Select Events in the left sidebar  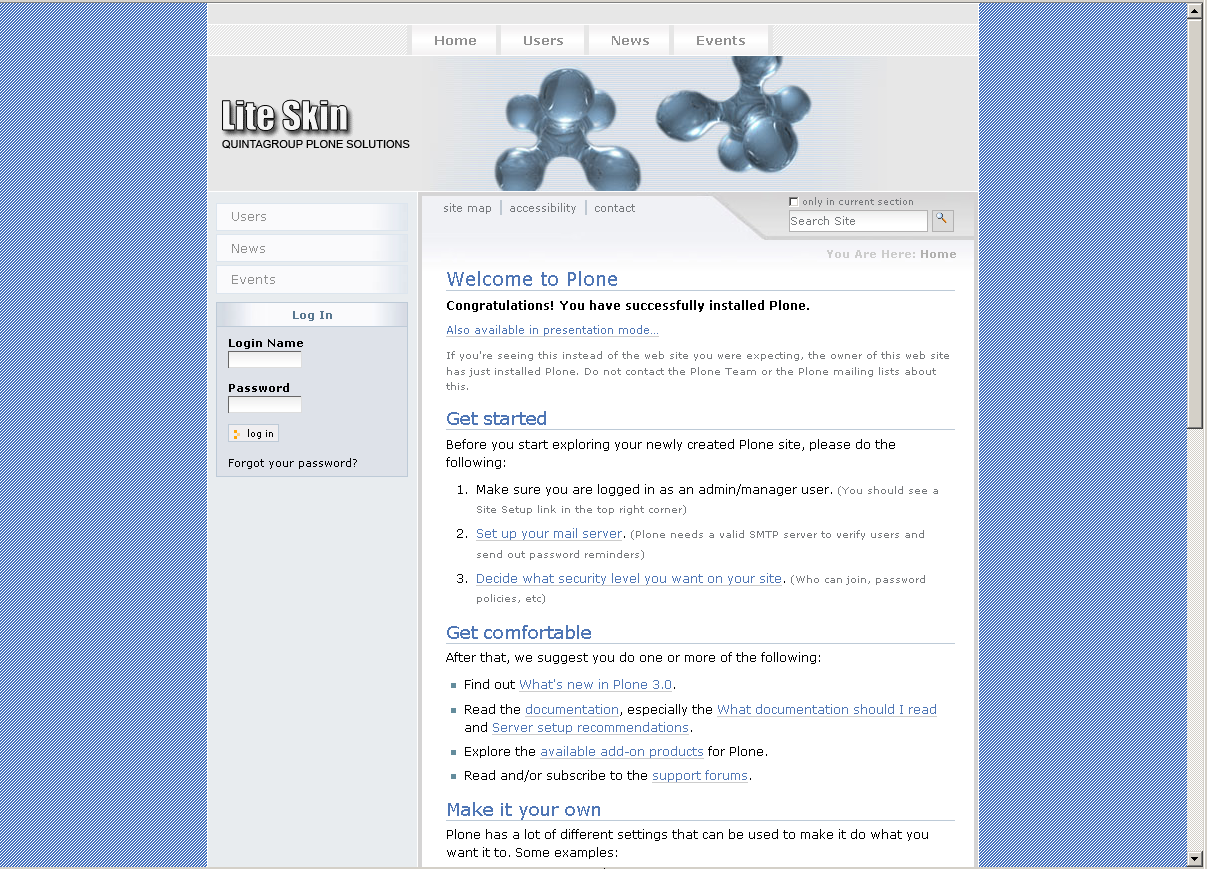[312, 280]
